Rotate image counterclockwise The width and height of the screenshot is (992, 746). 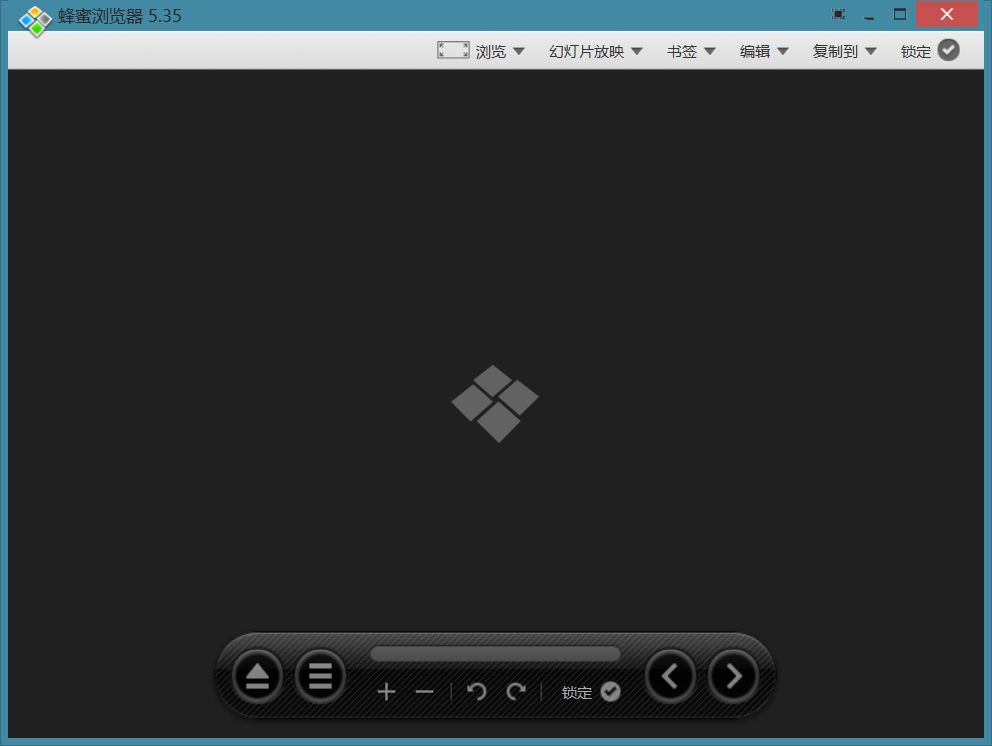(x=476, y=692)
